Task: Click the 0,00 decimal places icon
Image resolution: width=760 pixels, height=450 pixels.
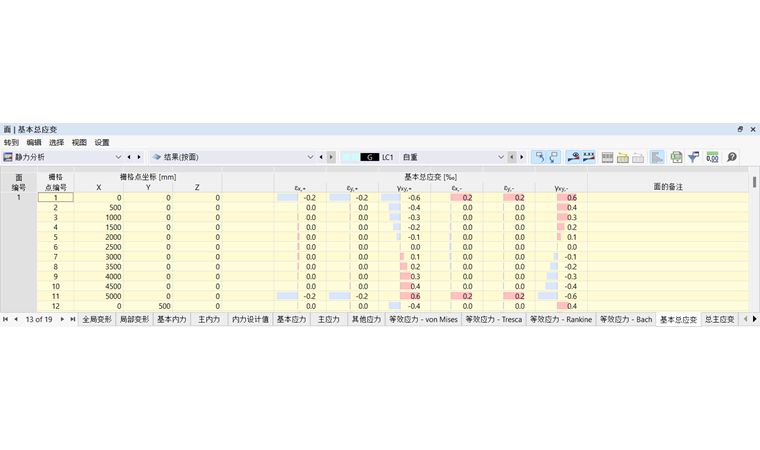Action: (712, 157)
